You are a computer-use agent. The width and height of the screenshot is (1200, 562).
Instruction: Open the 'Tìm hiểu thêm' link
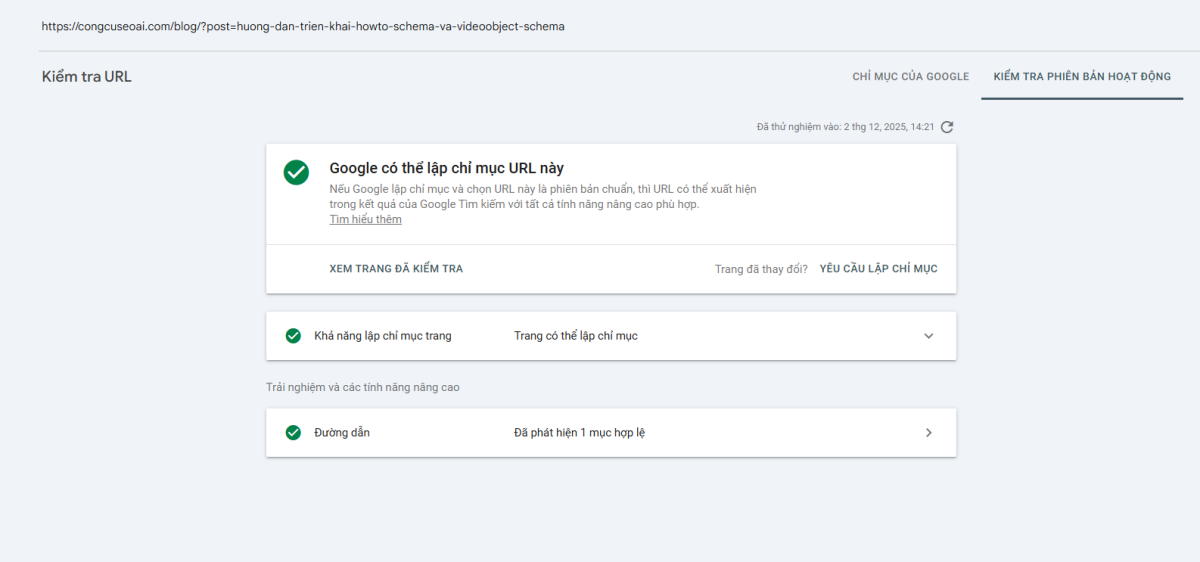[365, 220]
